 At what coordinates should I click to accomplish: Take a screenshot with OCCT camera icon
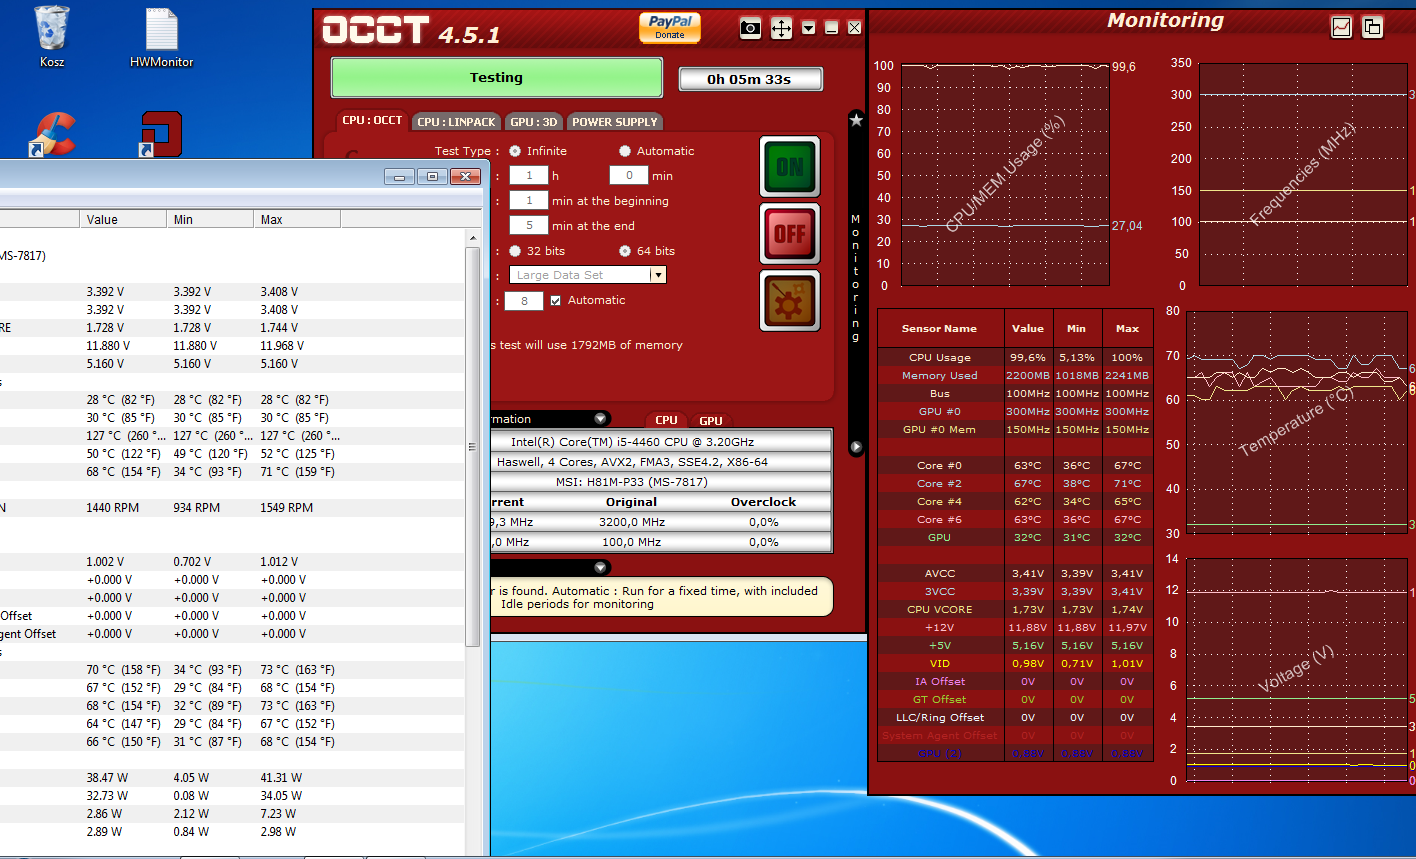coord(750,28)
